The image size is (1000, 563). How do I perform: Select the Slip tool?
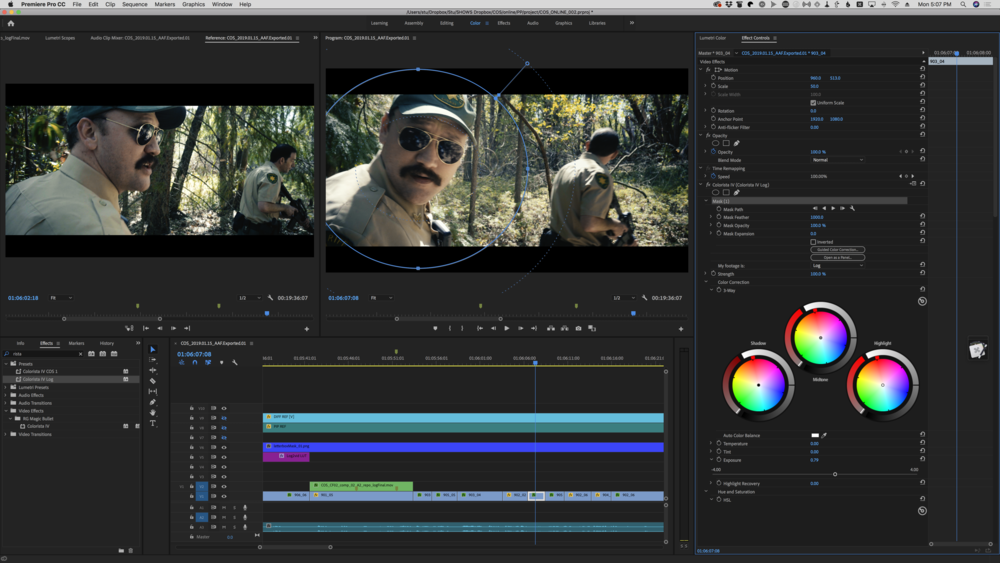[x=152, y=391]
